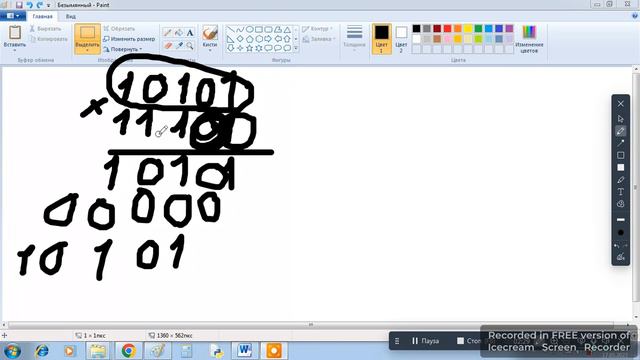640x360 pixels.
Task: Select the marker tool in recorder panel
Action: point(620,180)
